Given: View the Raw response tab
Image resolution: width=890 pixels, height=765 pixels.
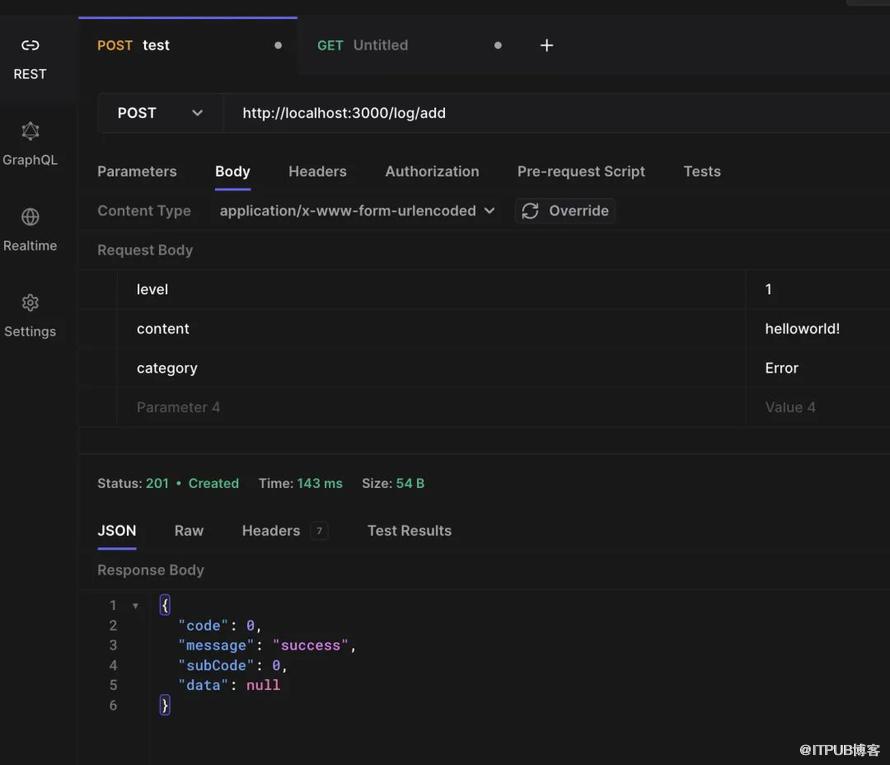Looking at the screenshot, I should coord(189,531).
